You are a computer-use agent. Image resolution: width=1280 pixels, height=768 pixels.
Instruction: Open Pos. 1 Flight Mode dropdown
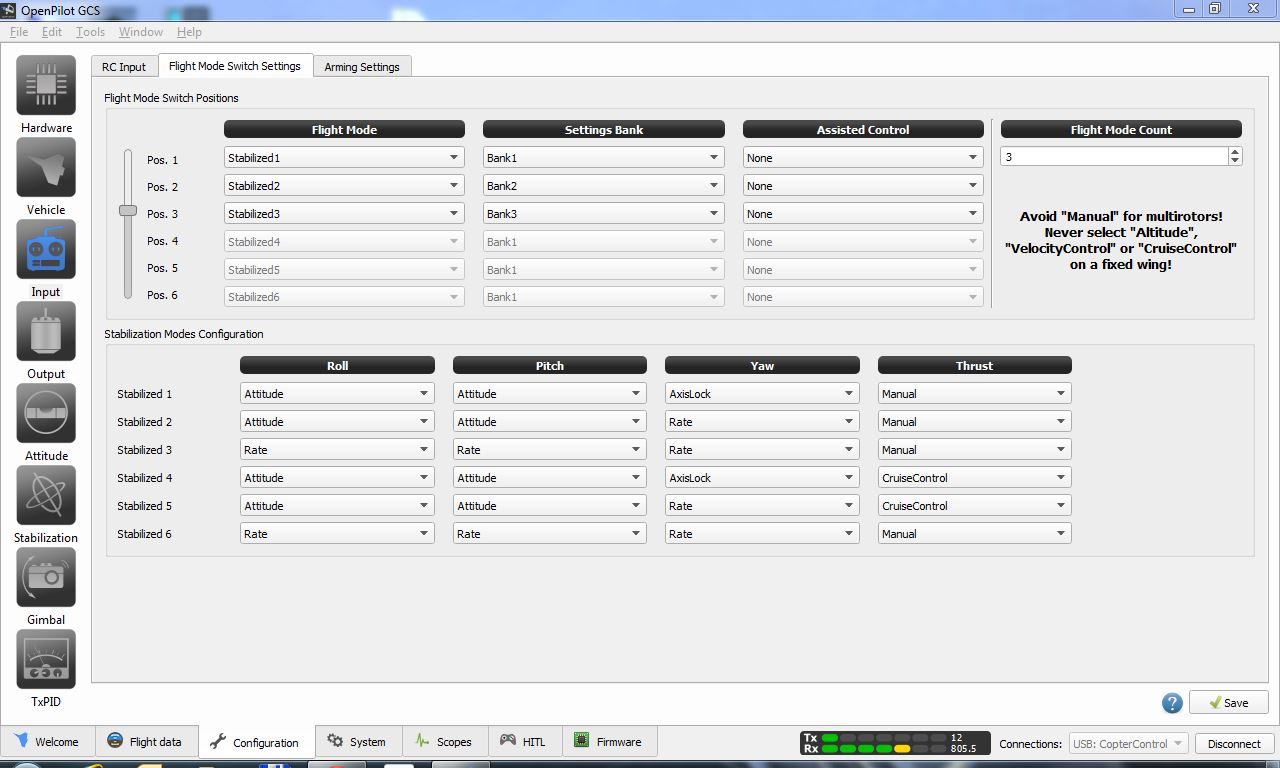(344, 158)
